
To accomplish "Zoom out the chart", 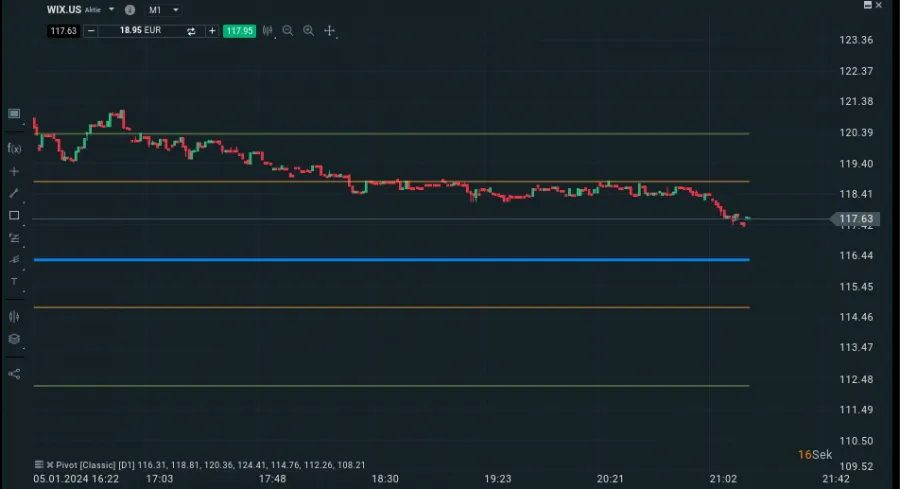I will (288, 31).
